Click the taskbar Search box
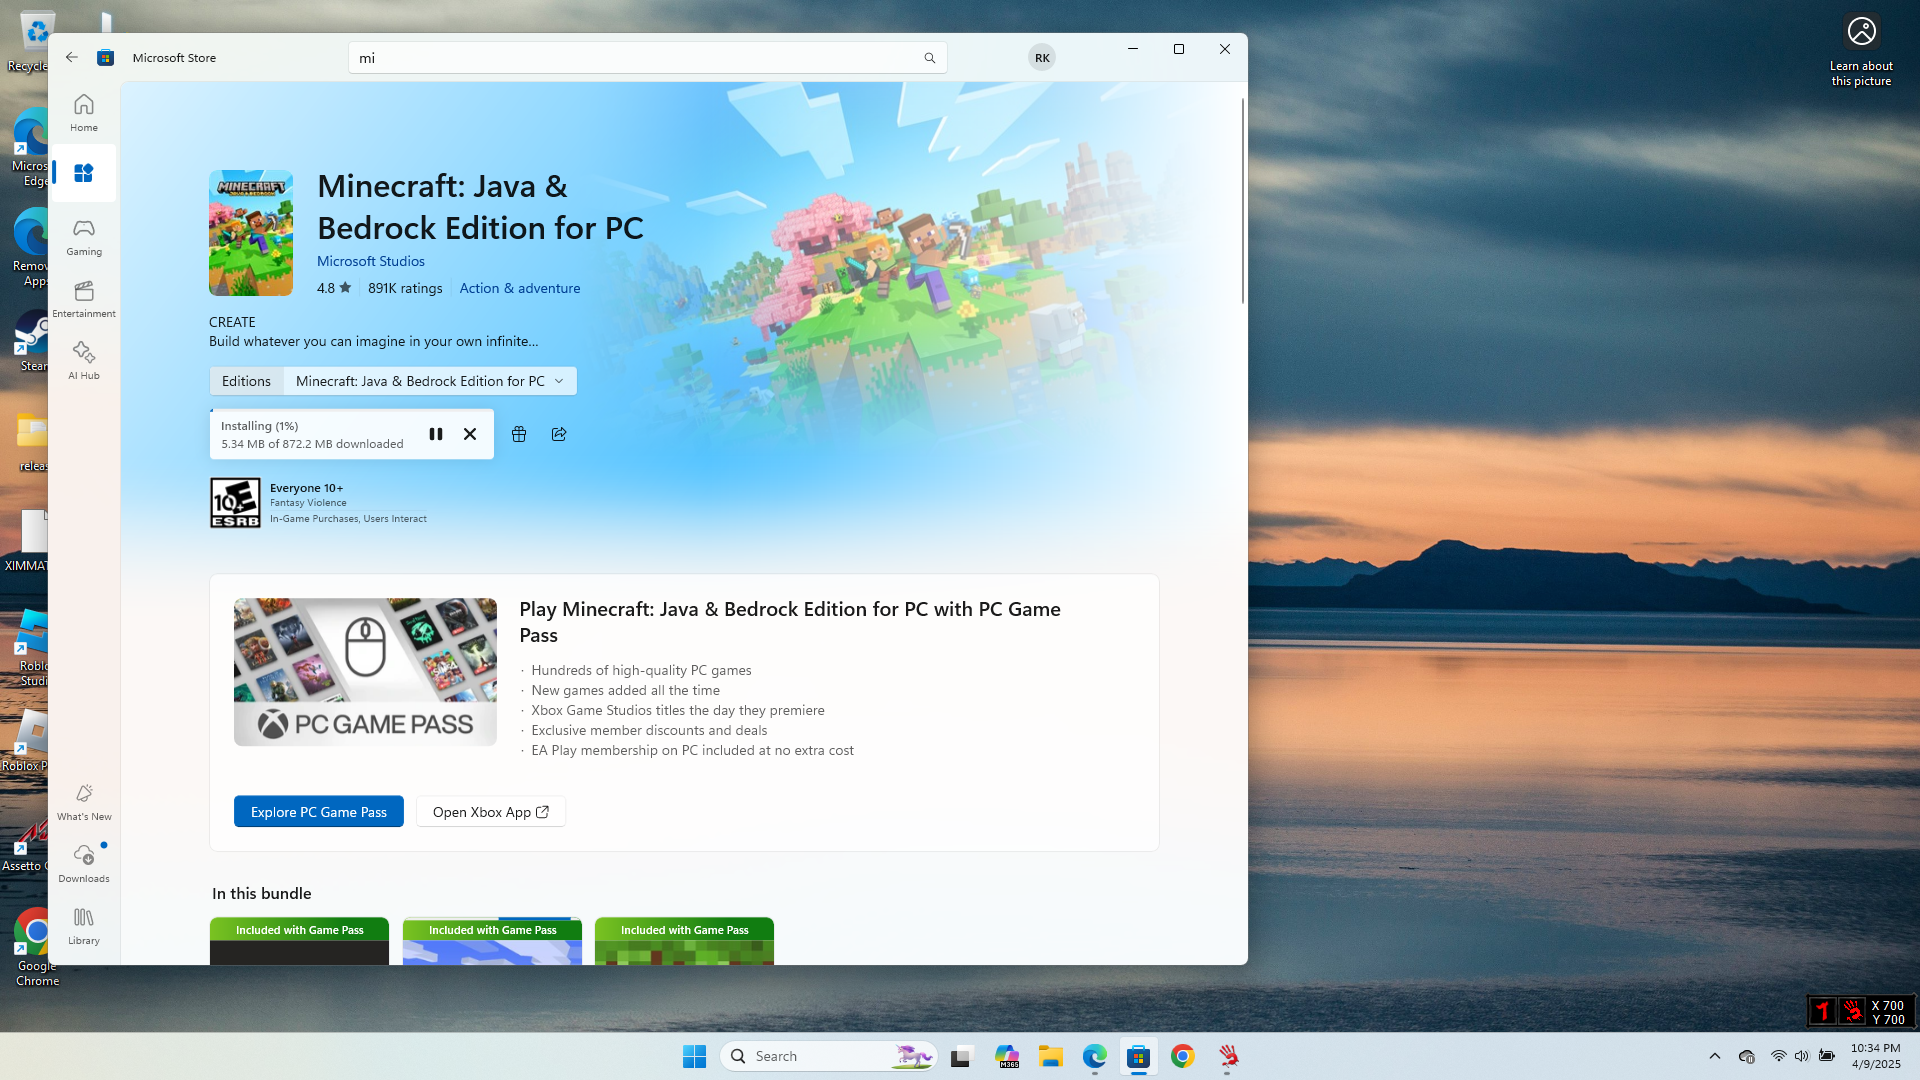 (828, 1056)
